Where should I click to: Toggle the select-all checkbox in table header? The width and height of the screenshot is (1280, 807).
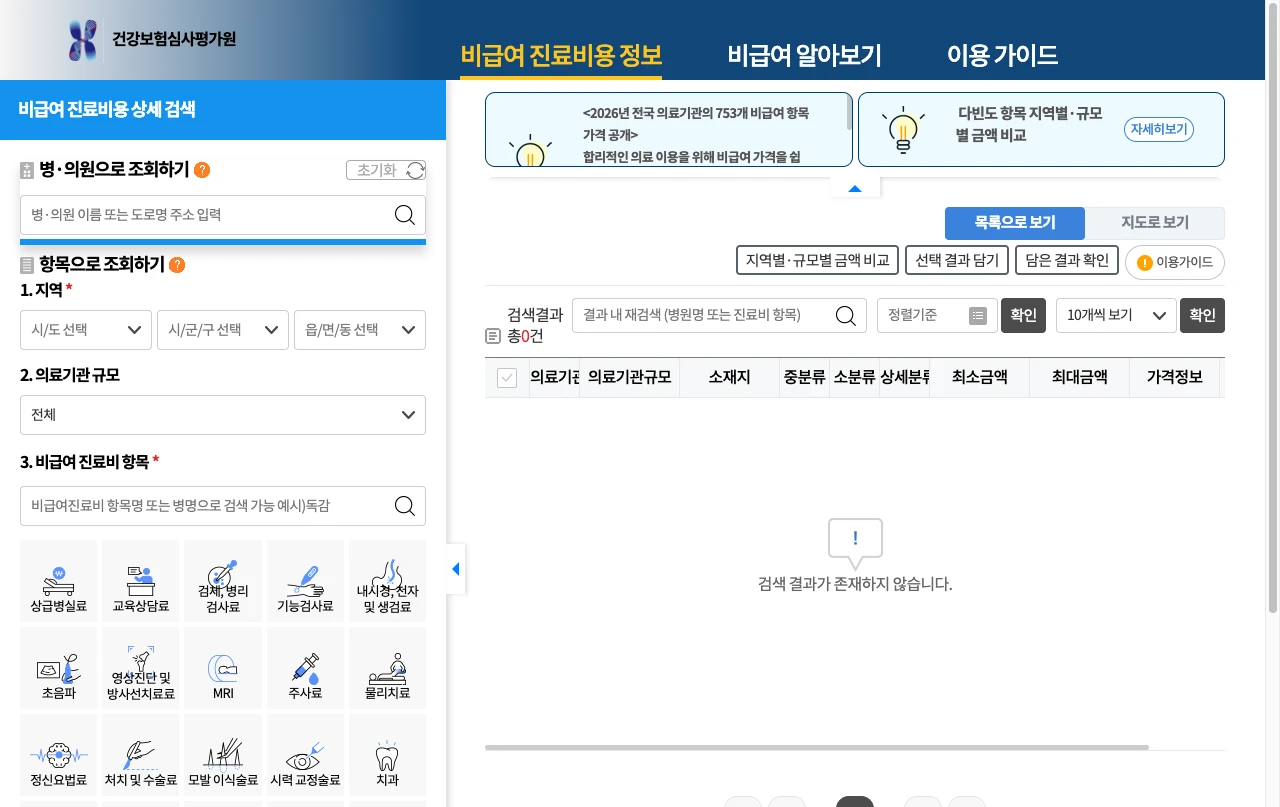click(507, 378)
